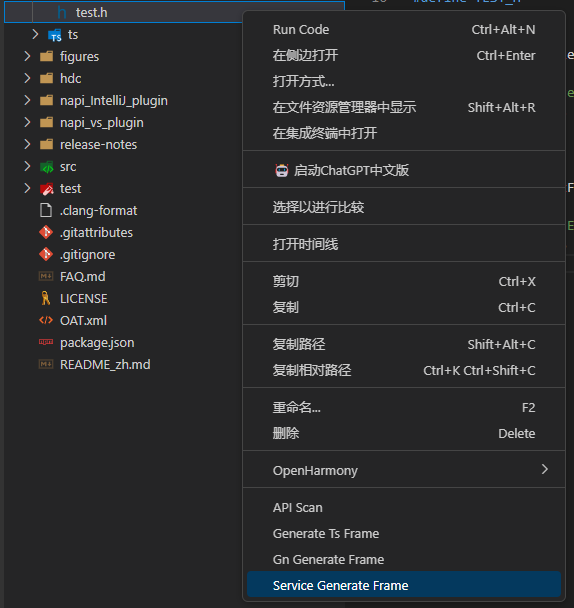Screen dimensions: 574x608
Task: Choose Run Code from context menu
Action: click(404, 29)
